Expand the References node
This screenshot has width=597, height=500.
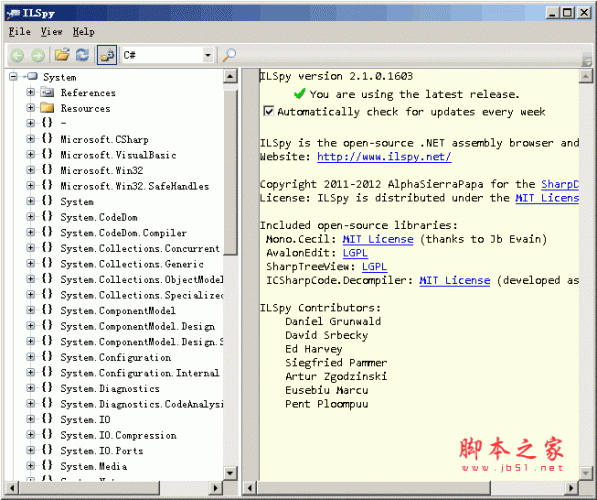coord(31,92)
